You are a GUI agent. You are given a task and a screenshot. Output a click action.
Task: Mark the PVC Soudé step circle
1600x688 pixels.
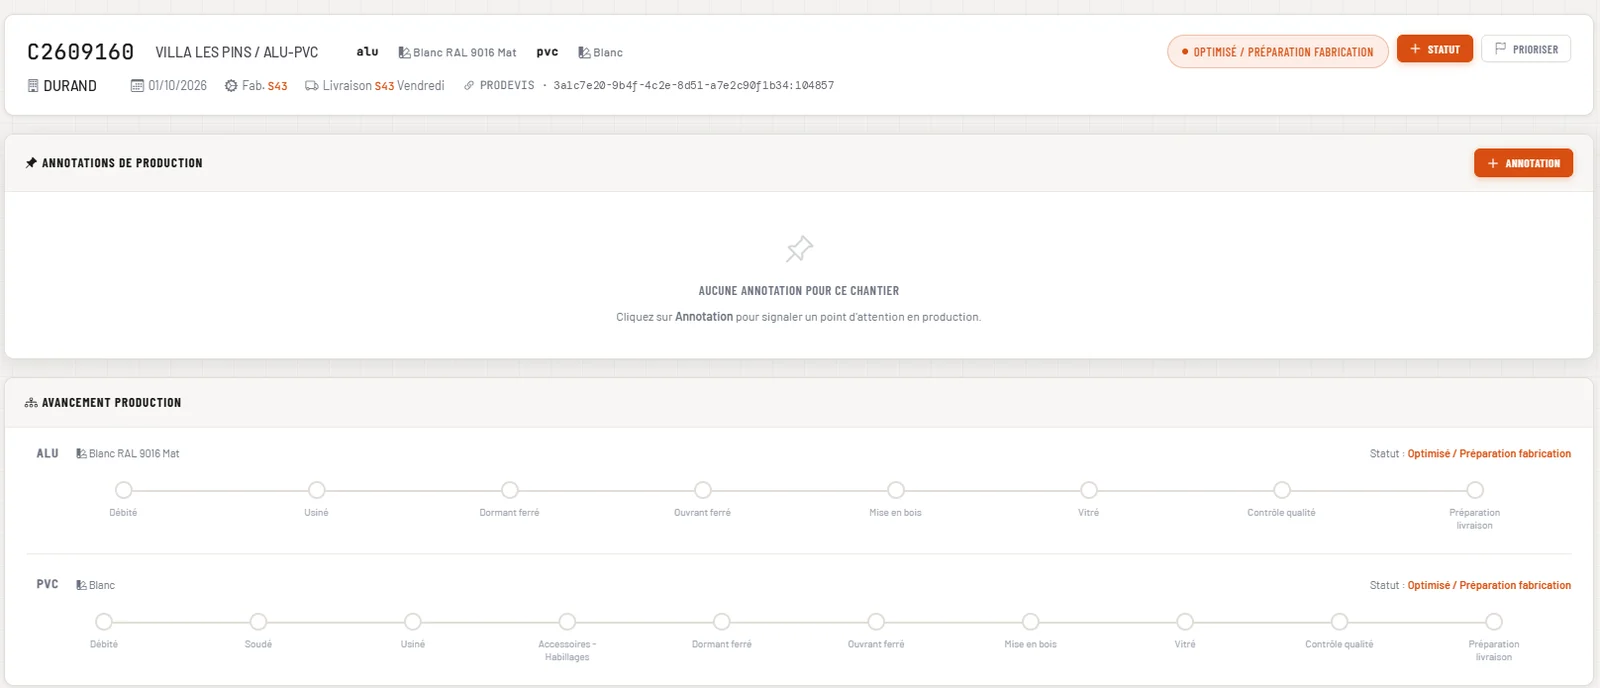pyautogui.click(x=258, y=622)
